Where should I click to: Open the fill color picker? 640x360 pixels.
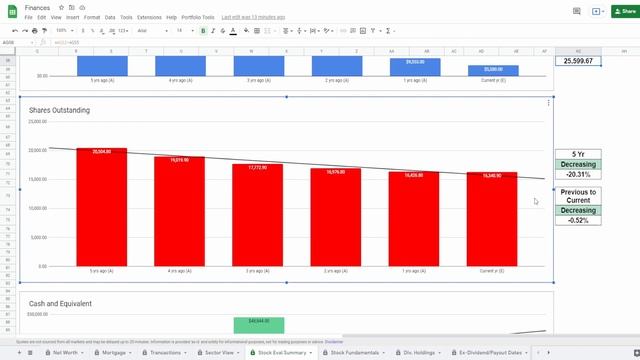point(247,31)
